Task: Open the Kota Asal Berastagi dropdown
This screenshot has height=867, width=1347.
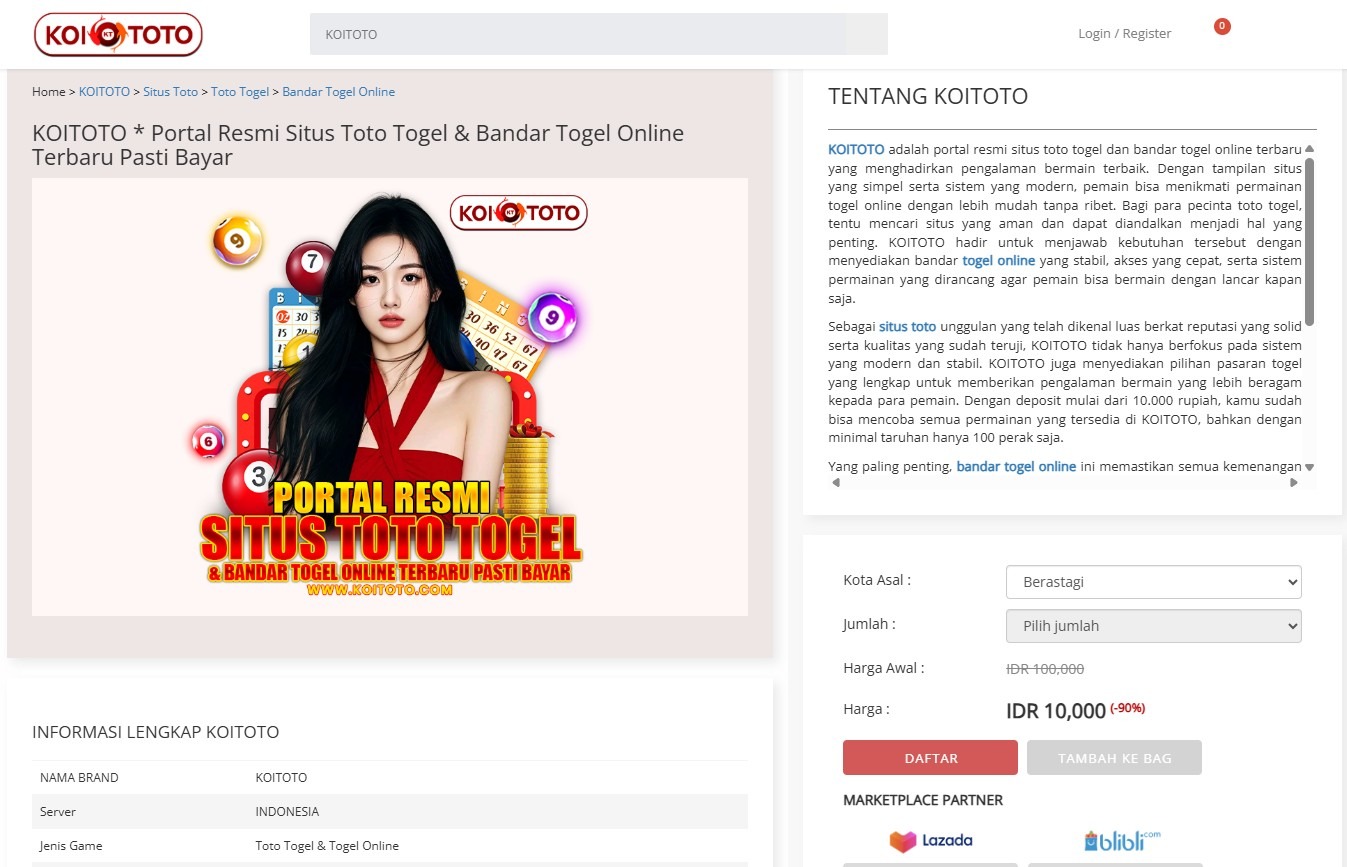Action: pyautogui.click(x=1152, y=581)
